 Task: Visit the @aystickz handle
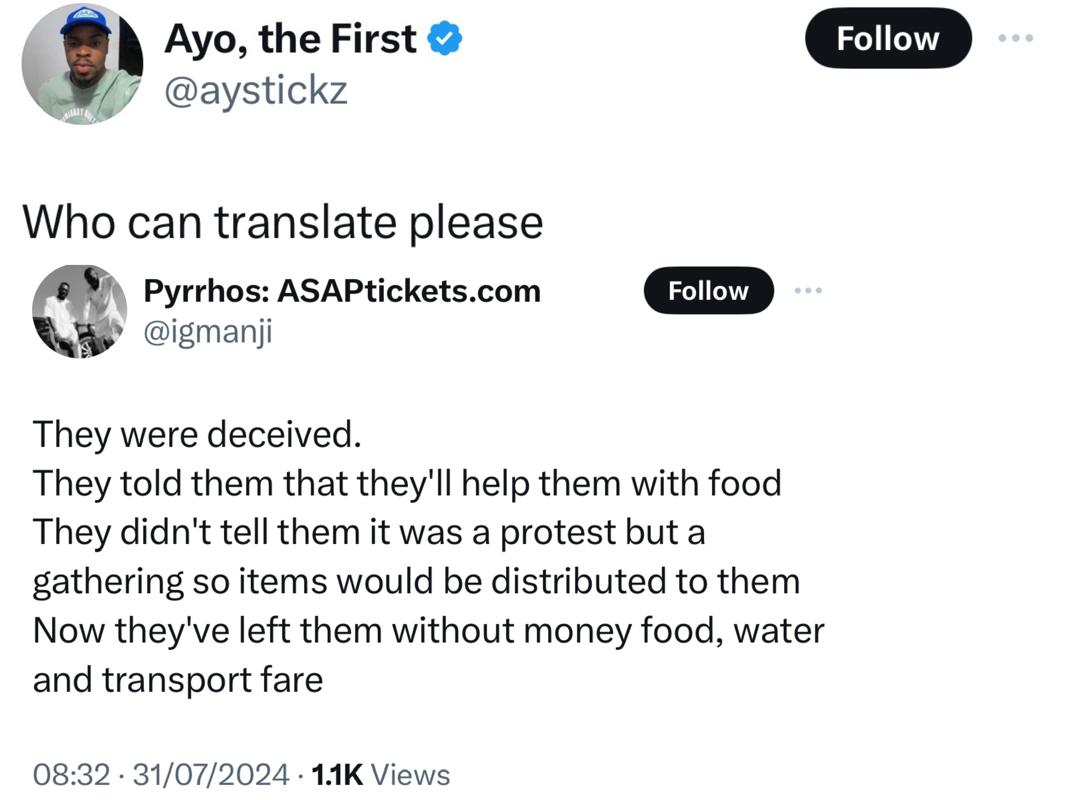255,90
